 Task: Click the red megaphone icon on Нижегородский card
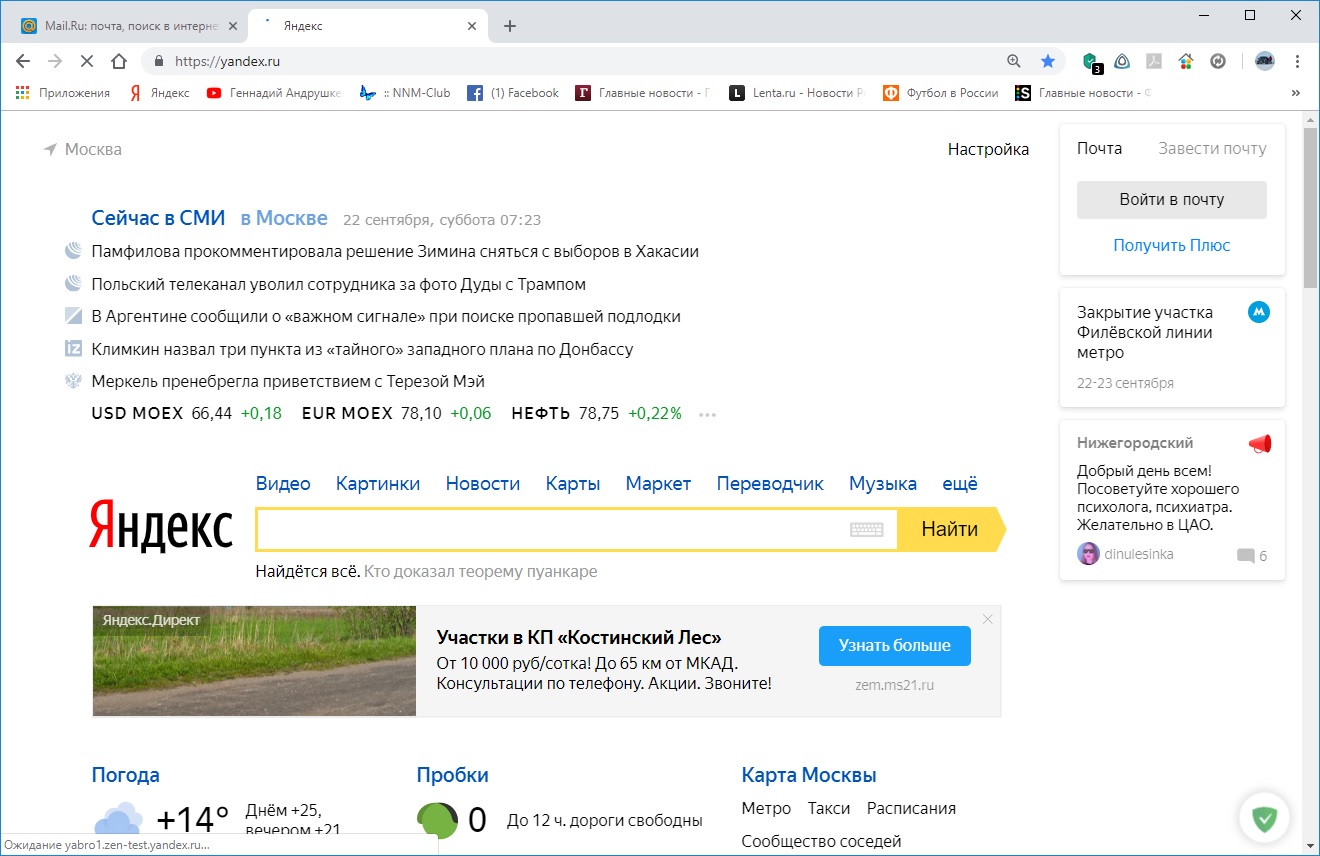pyautogui.click(x=1258, y=444)
